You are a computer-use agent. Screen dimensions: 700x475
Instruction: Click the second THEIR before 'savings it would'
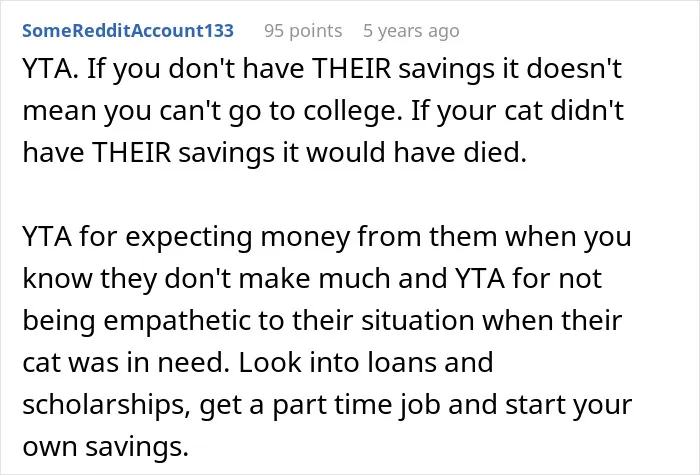[132, 152]
